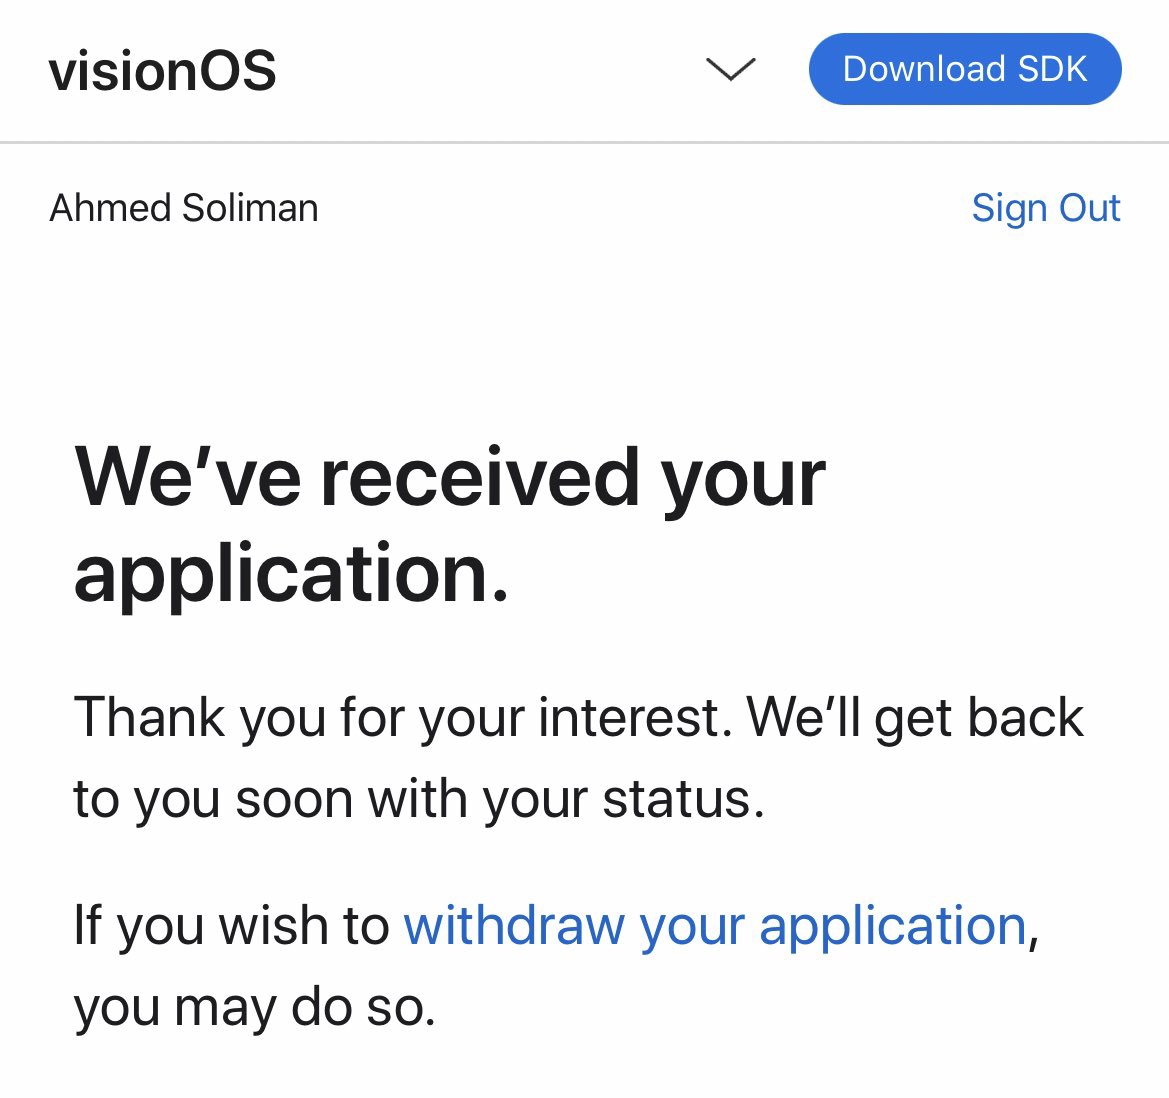Click the word "withdraw" in the blue link
Image resolution: width=1169 pixels, height=1098 pixels.
pyautogui.click(x=514, y=925)
